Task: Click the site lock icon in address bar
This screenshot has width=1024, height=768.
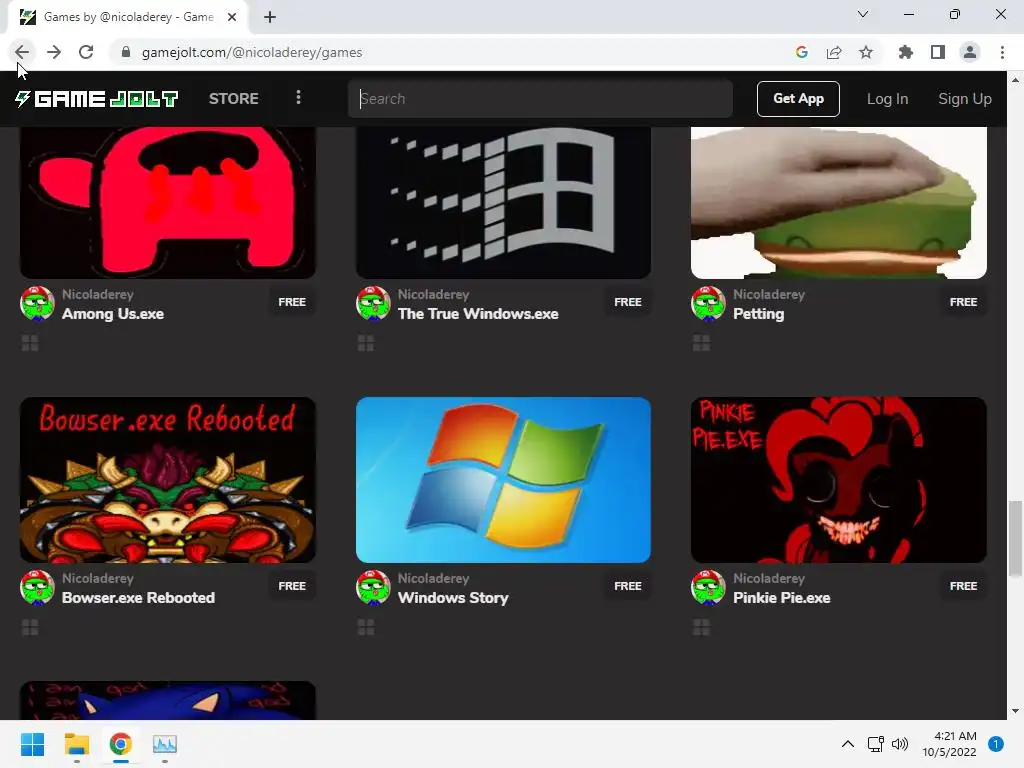Action: [126, 52]
